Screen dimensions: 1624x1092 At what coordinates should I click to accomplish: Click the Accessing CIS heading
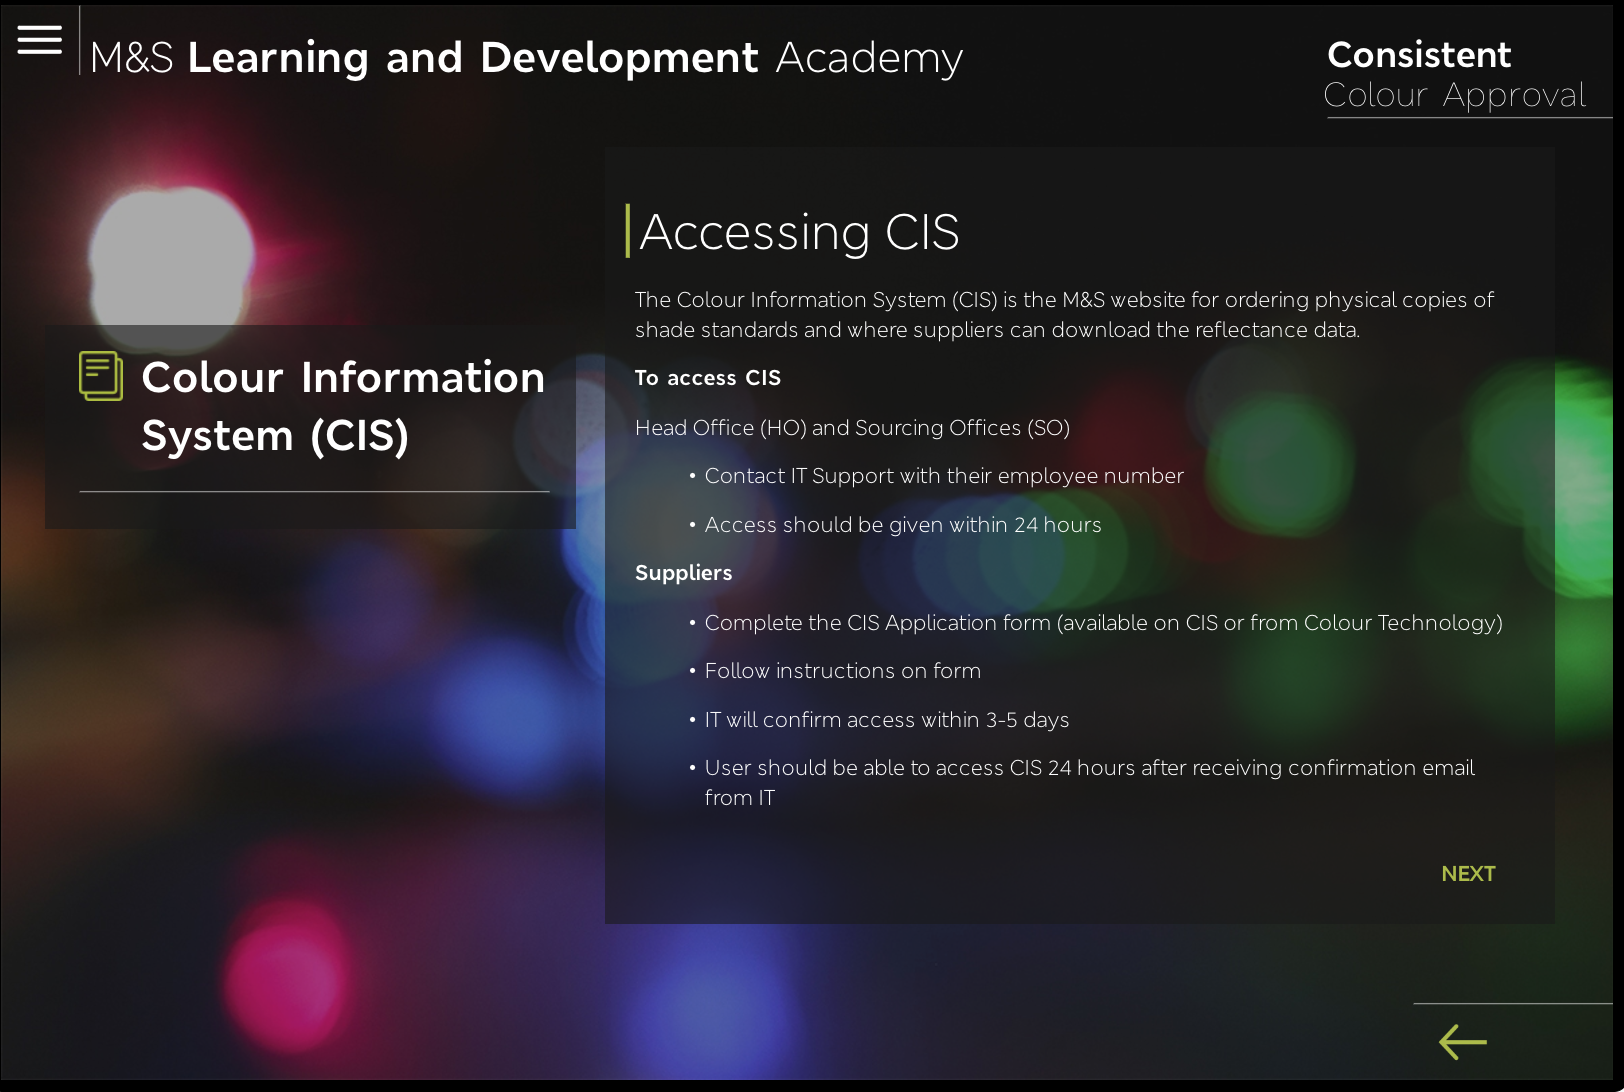(799, 232)
